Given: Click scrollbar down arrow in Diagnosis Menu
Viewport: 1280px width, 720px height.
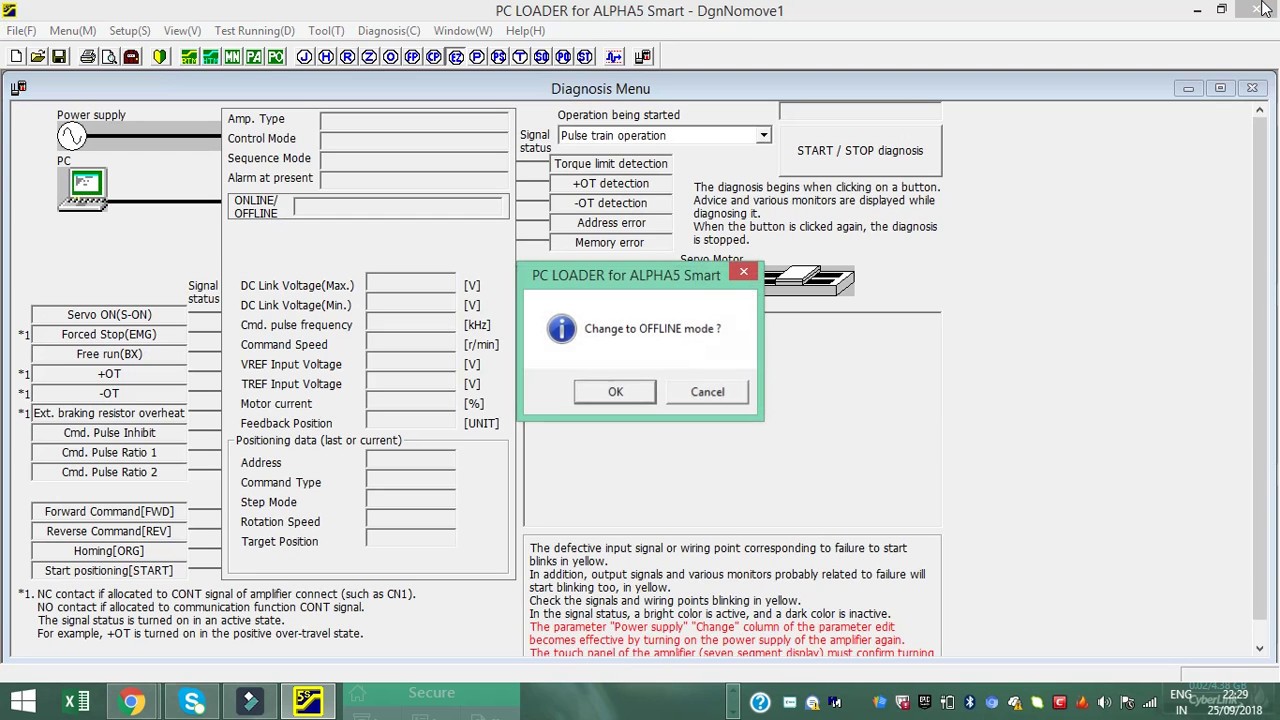Looking at the screenshot, I should coord(1259,648).
